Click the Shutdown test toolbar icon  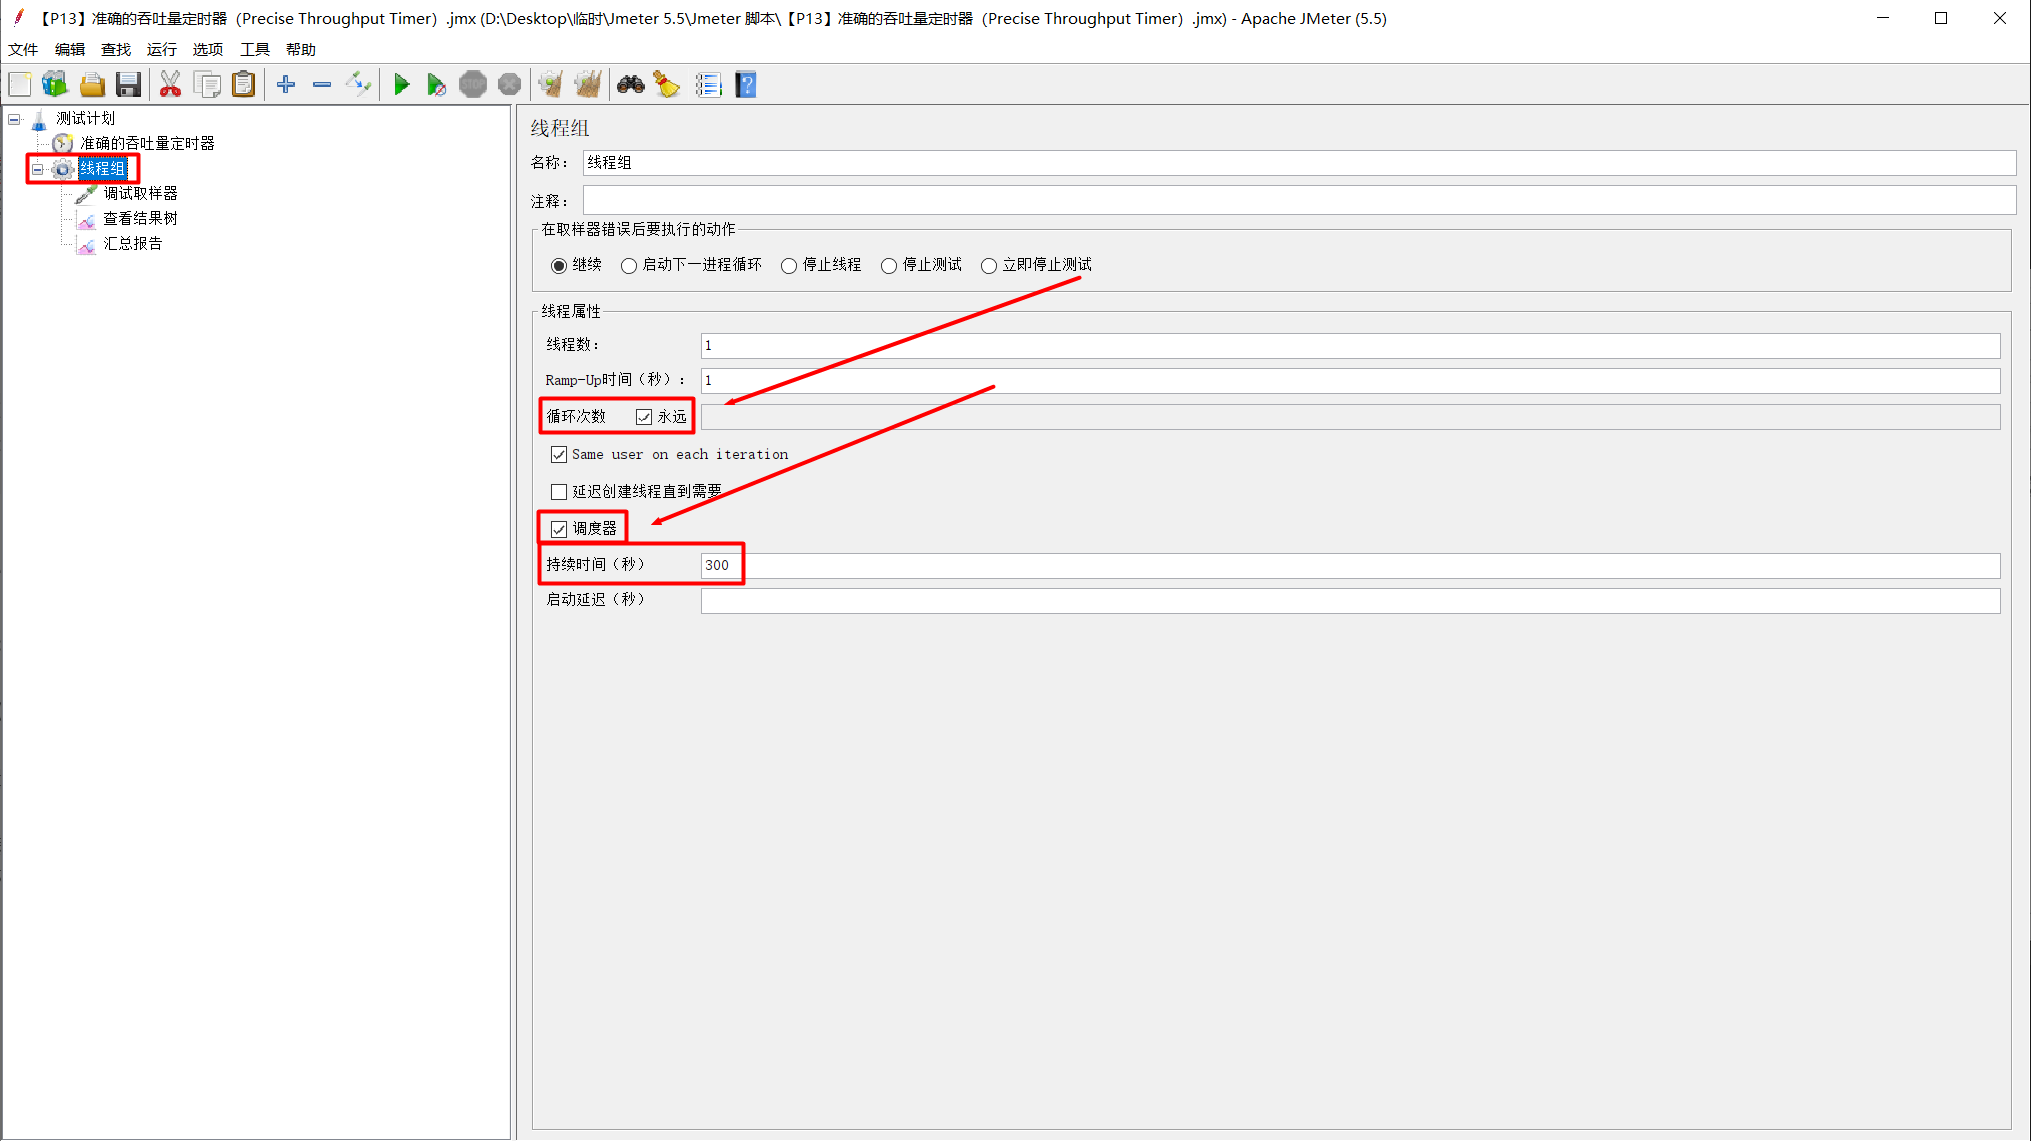[x=510, y=85]
